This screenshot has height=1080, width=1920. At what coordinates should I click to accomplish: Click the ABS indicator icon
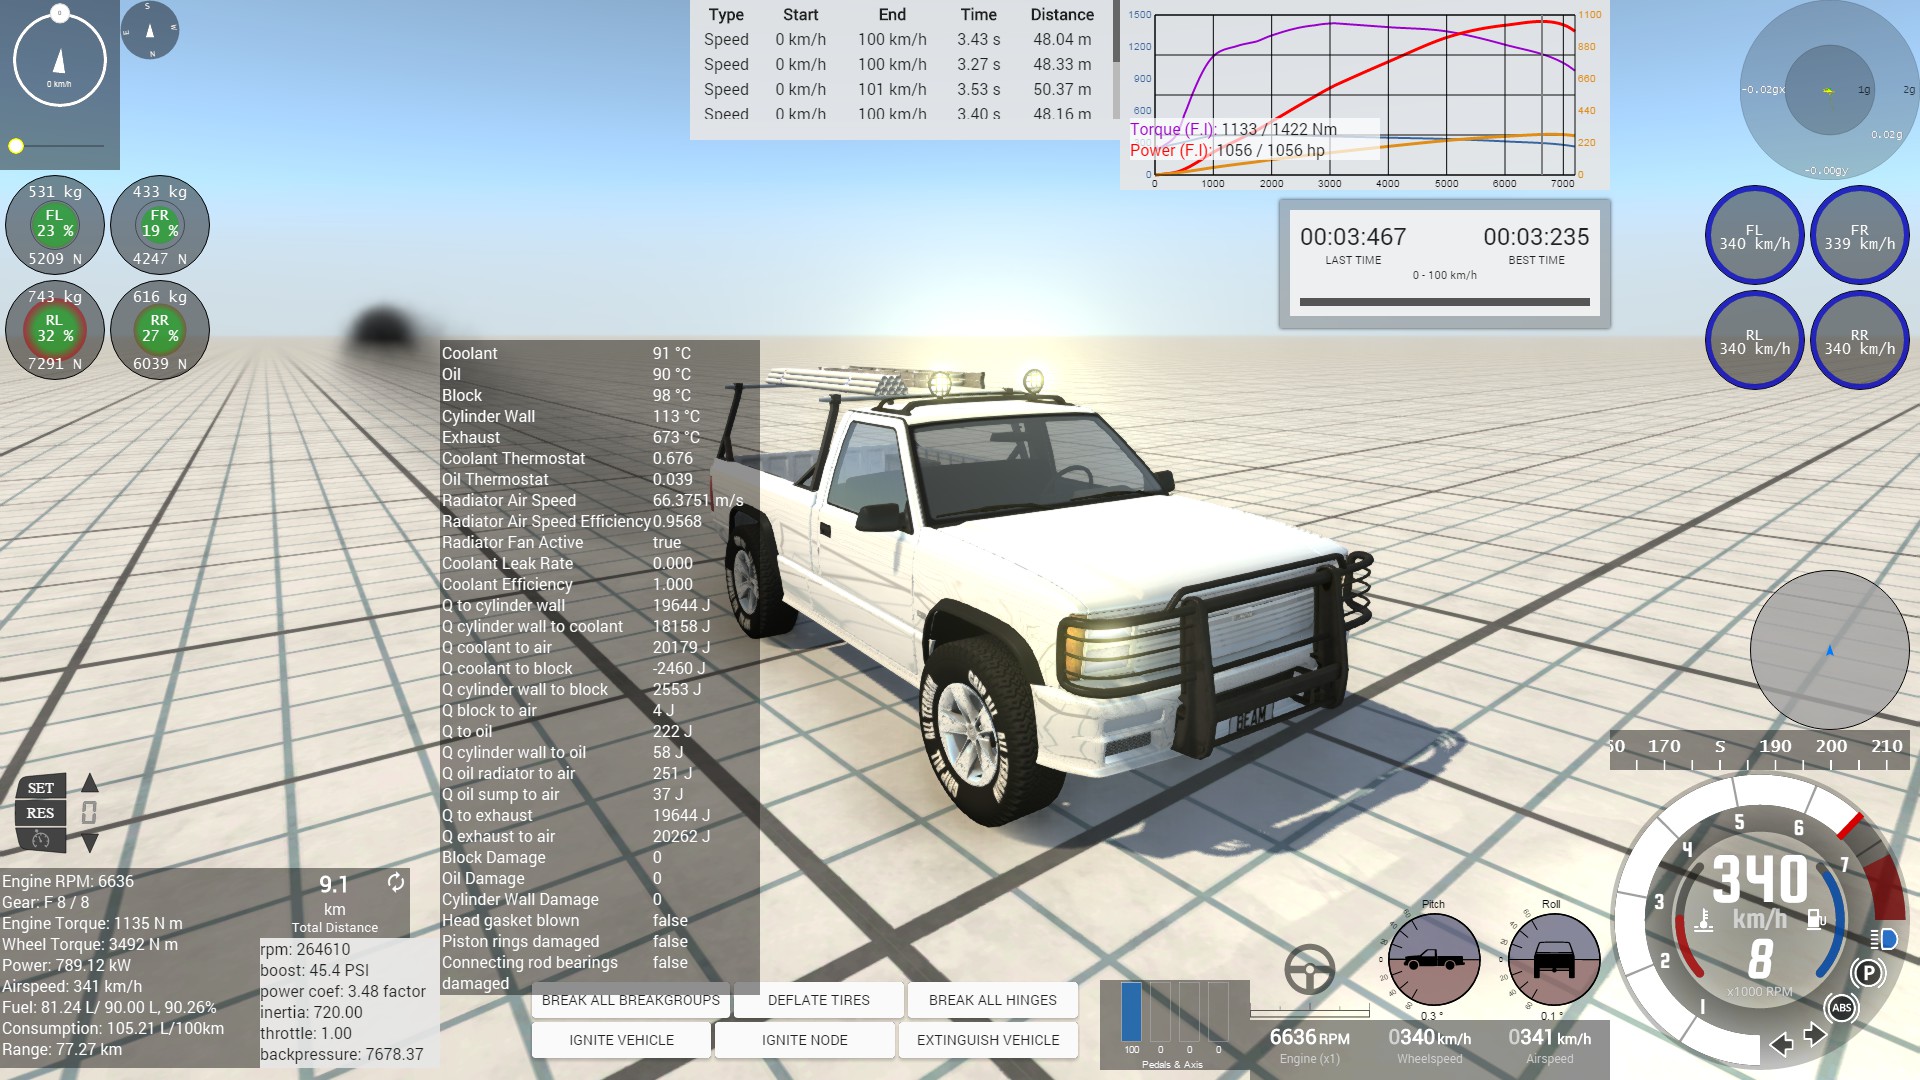[1841, 1008]
